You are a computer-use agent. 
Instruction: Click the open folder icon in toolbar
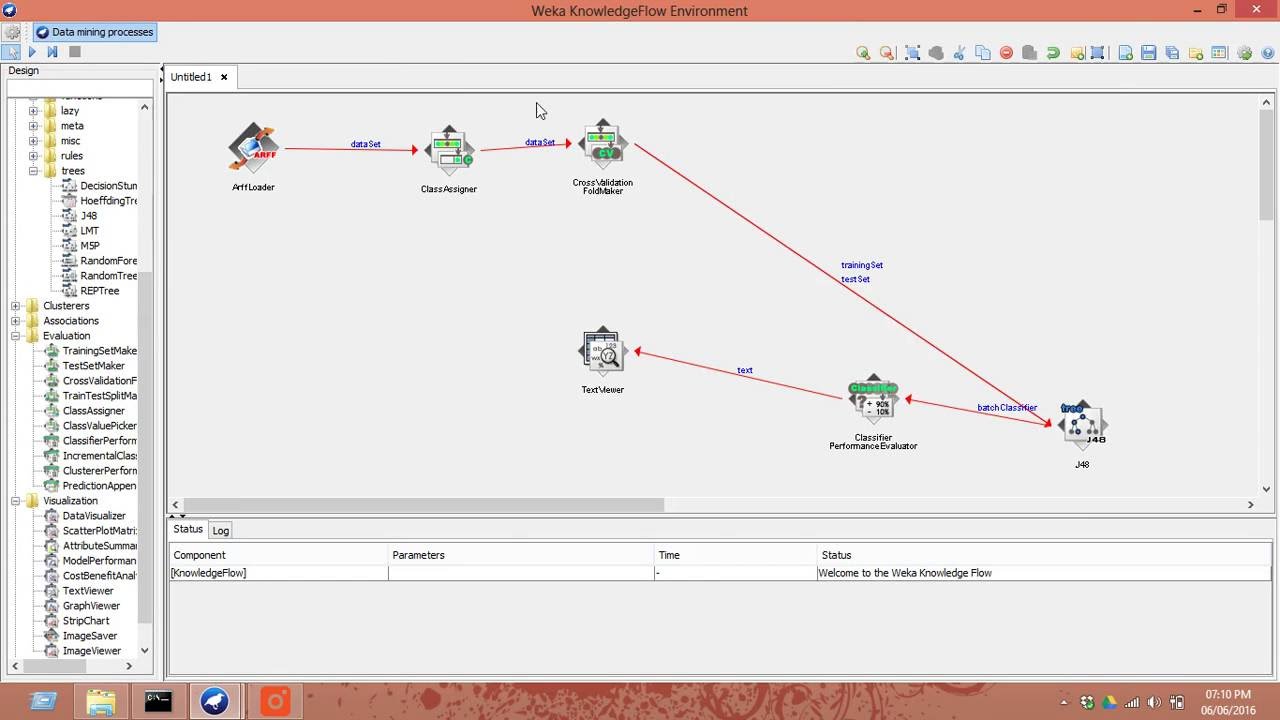1195,53
